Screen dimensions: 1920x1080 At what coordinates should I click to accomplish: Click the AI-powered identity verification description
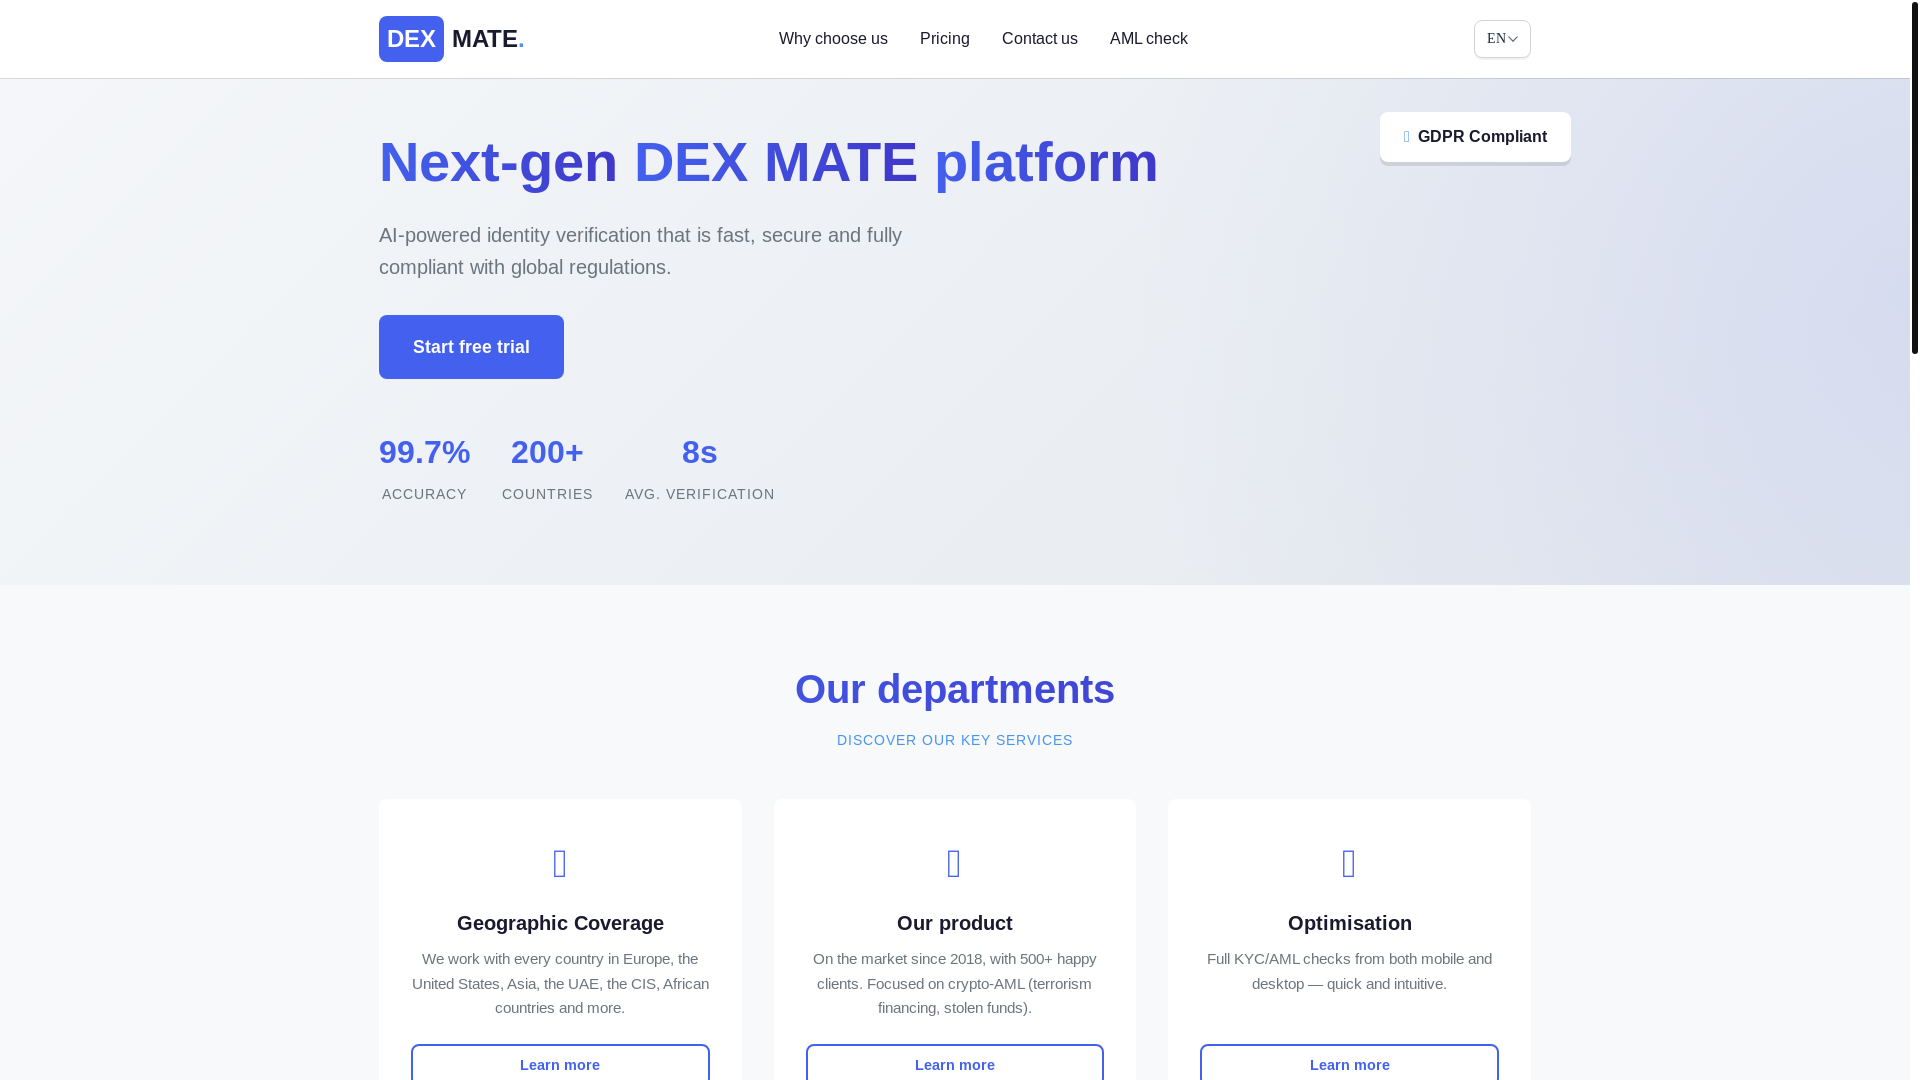coord(640,251)
